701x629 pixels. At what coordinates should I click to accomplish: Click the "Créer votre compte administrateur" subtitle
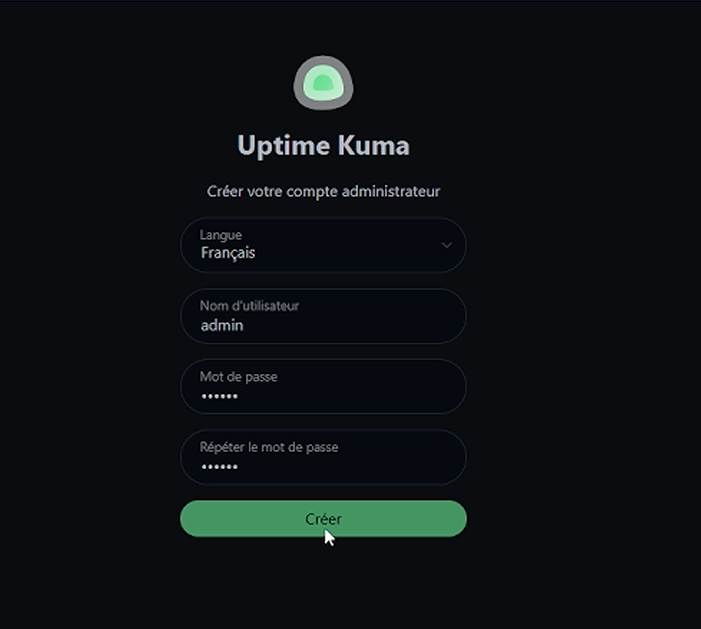(323, 191)
